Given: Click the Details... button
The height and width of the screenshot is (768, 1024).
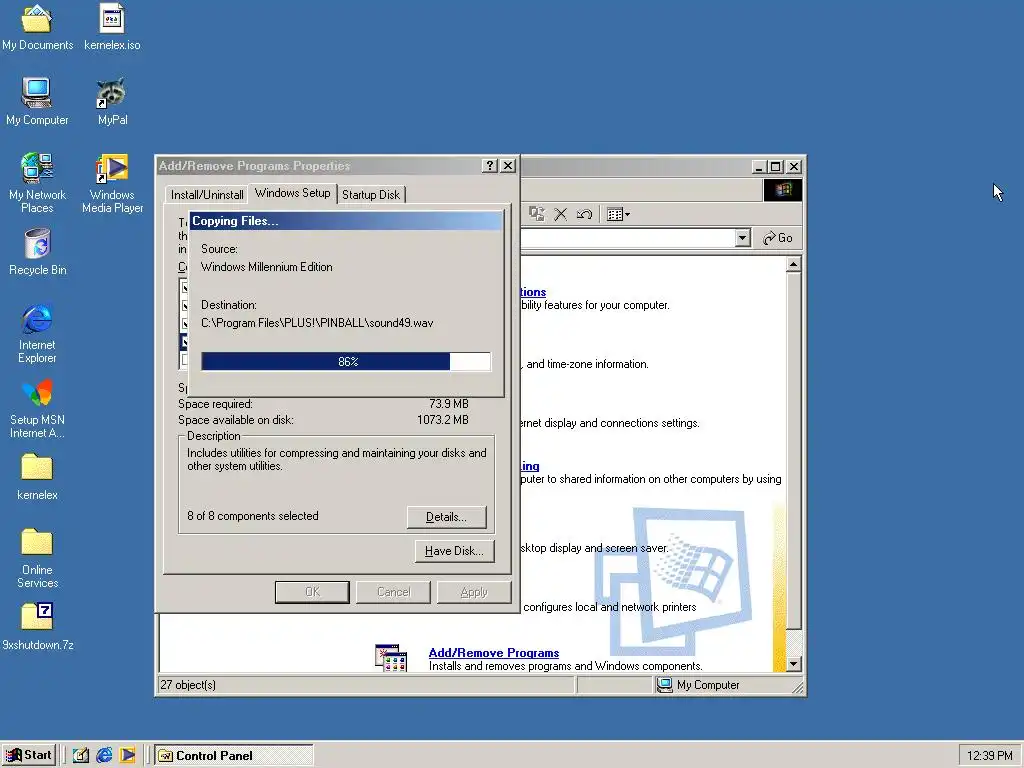Looking at the screenshot, I should pos(446,517).
